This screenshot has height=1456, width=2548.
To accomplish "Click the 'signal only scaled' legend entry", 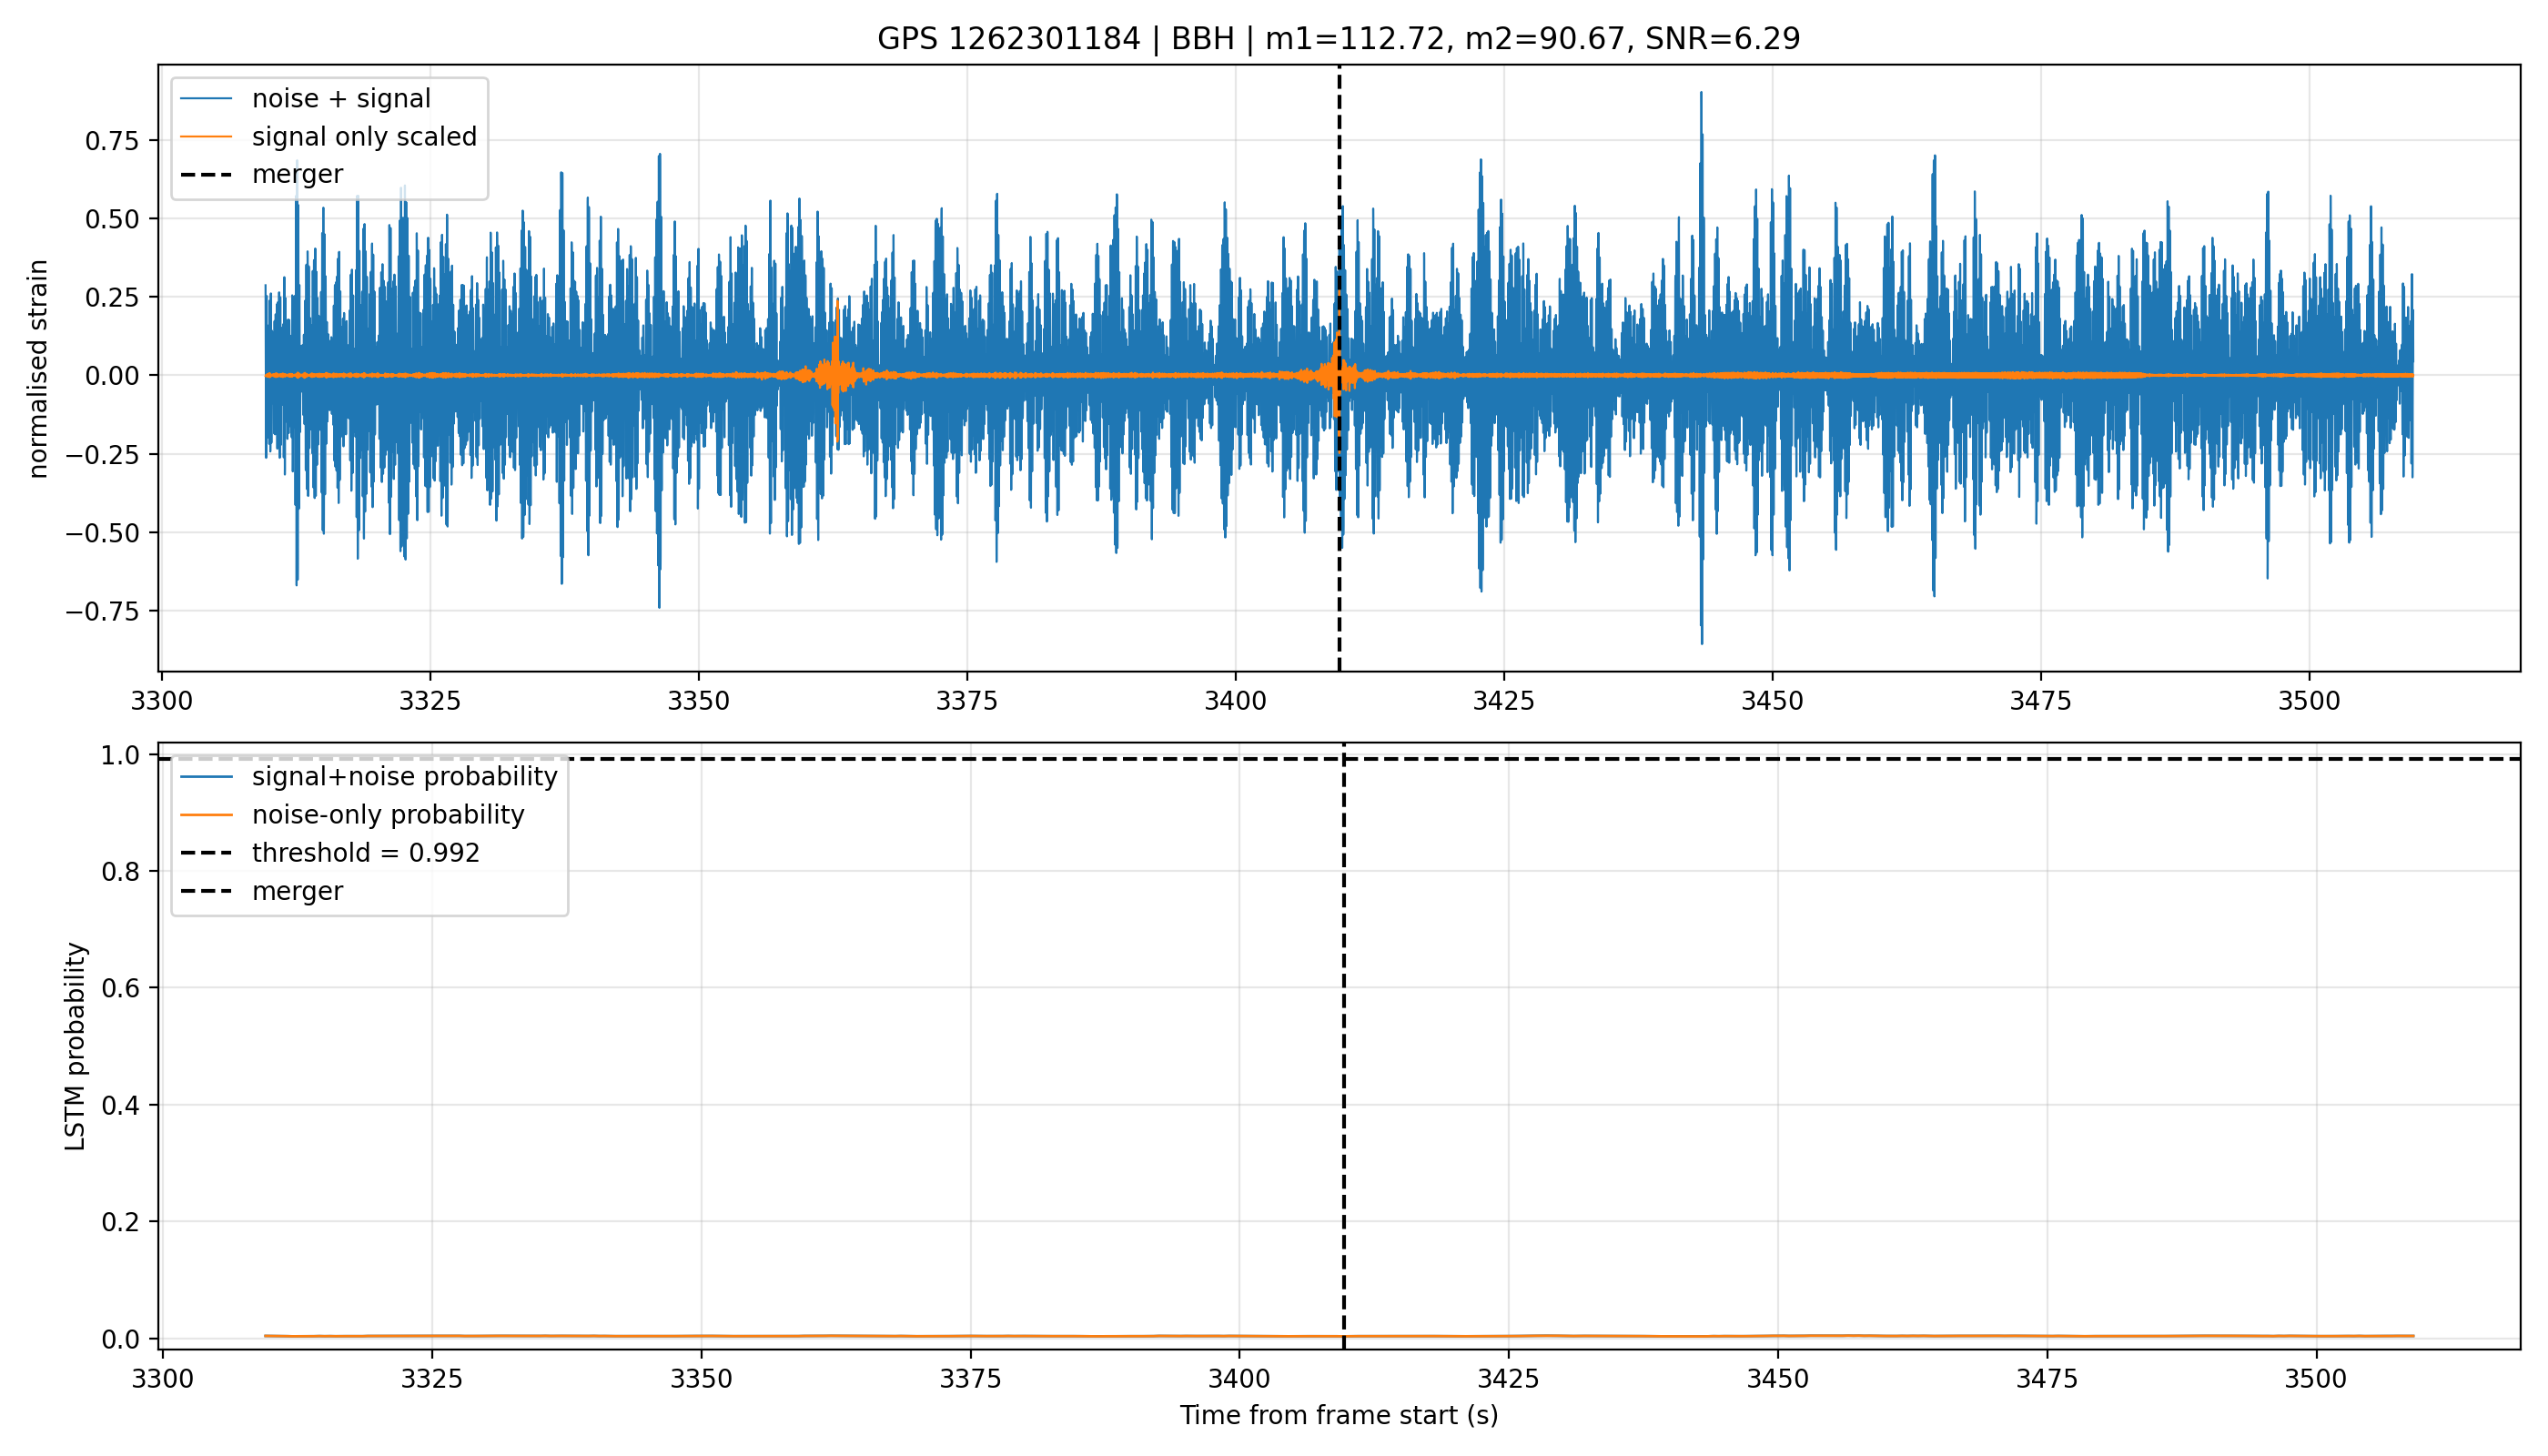I will pos(364,137).
